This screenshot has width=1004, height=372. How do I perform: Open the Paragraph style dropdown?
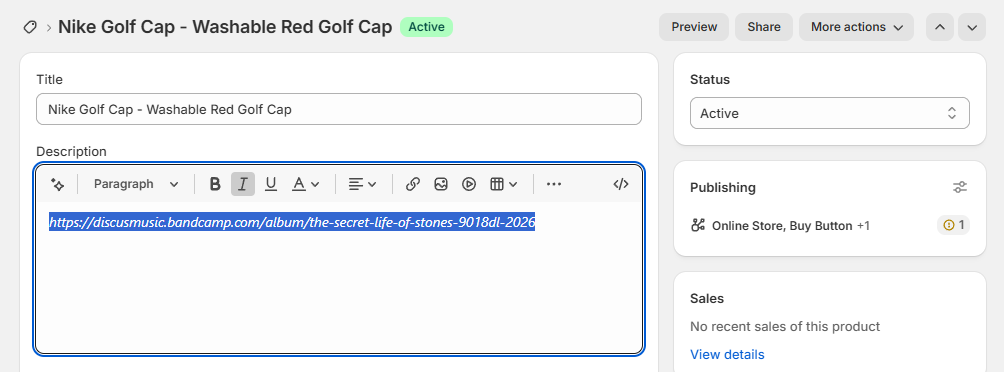click(136, 184)
